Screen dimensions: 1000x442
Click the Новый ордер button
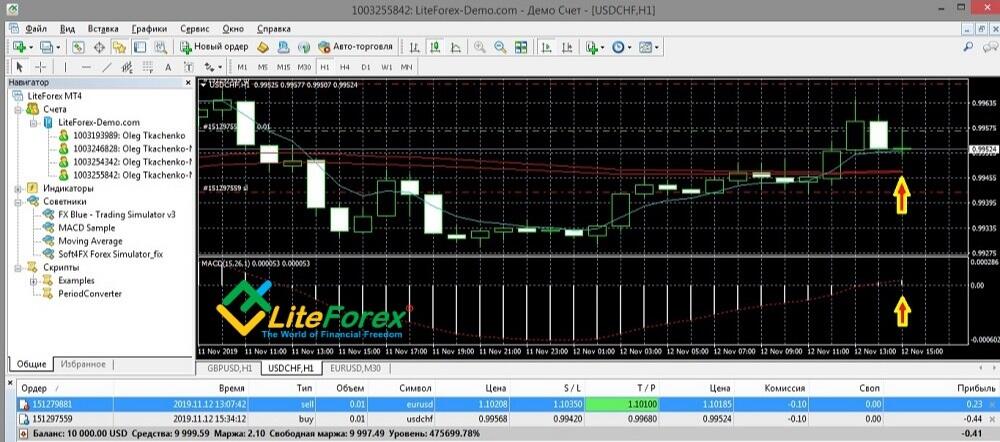click(x=214, y=47)
